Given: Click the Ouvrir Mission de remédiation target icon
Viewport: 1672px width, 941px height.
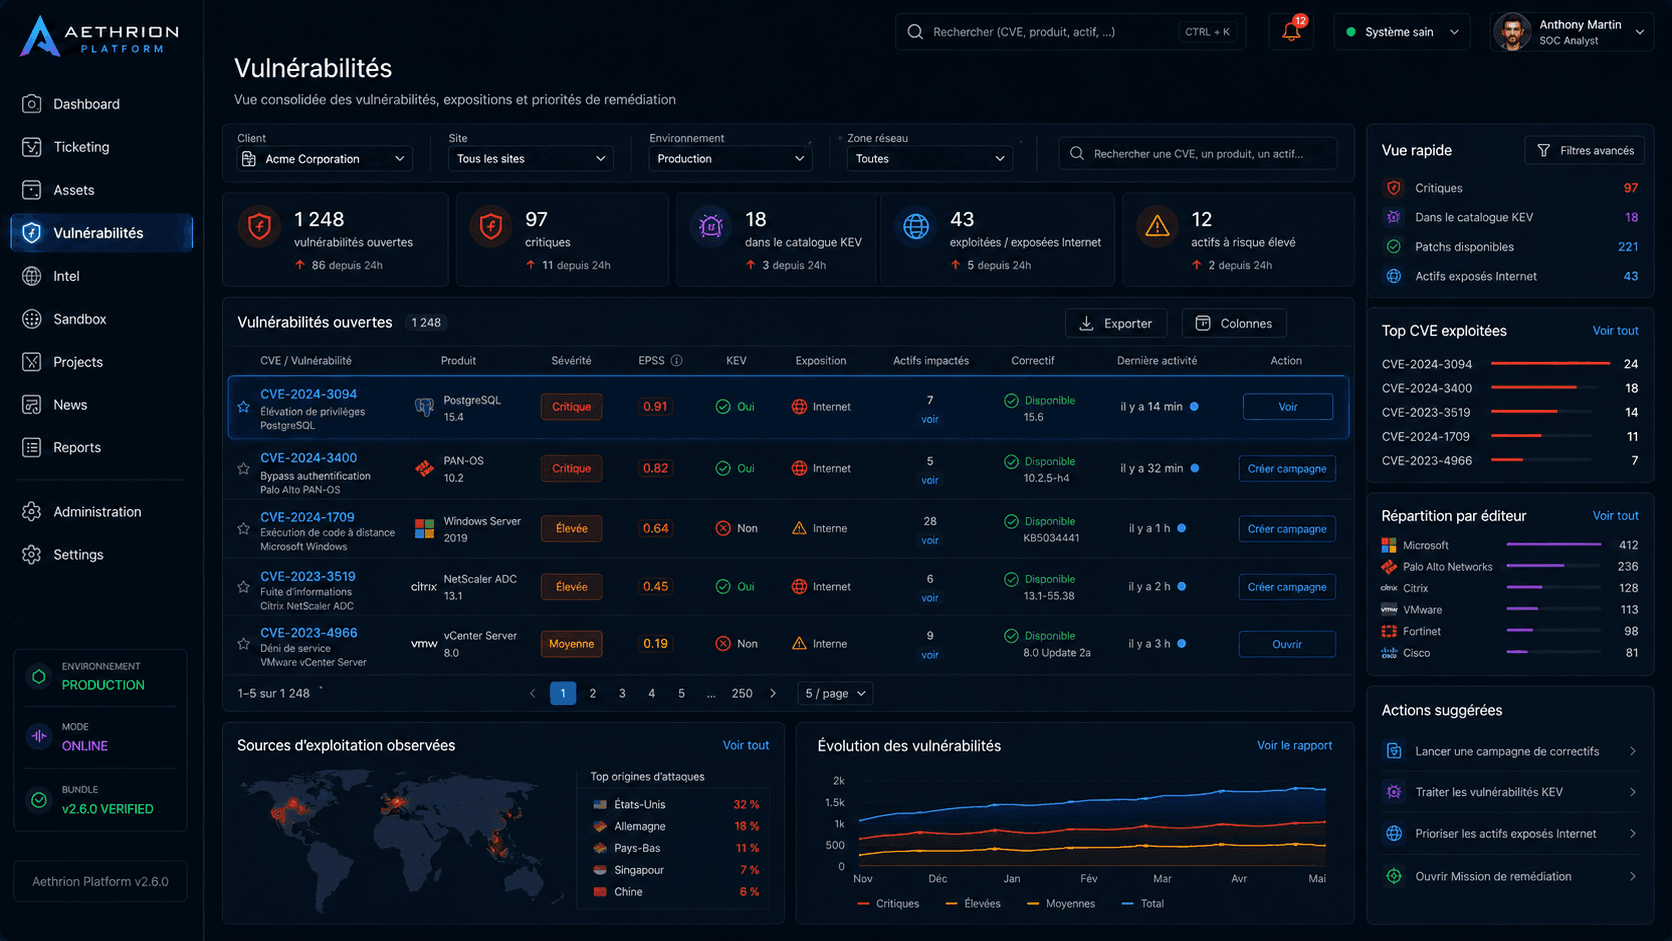Looking at the screenshot, I should 1394,876.
